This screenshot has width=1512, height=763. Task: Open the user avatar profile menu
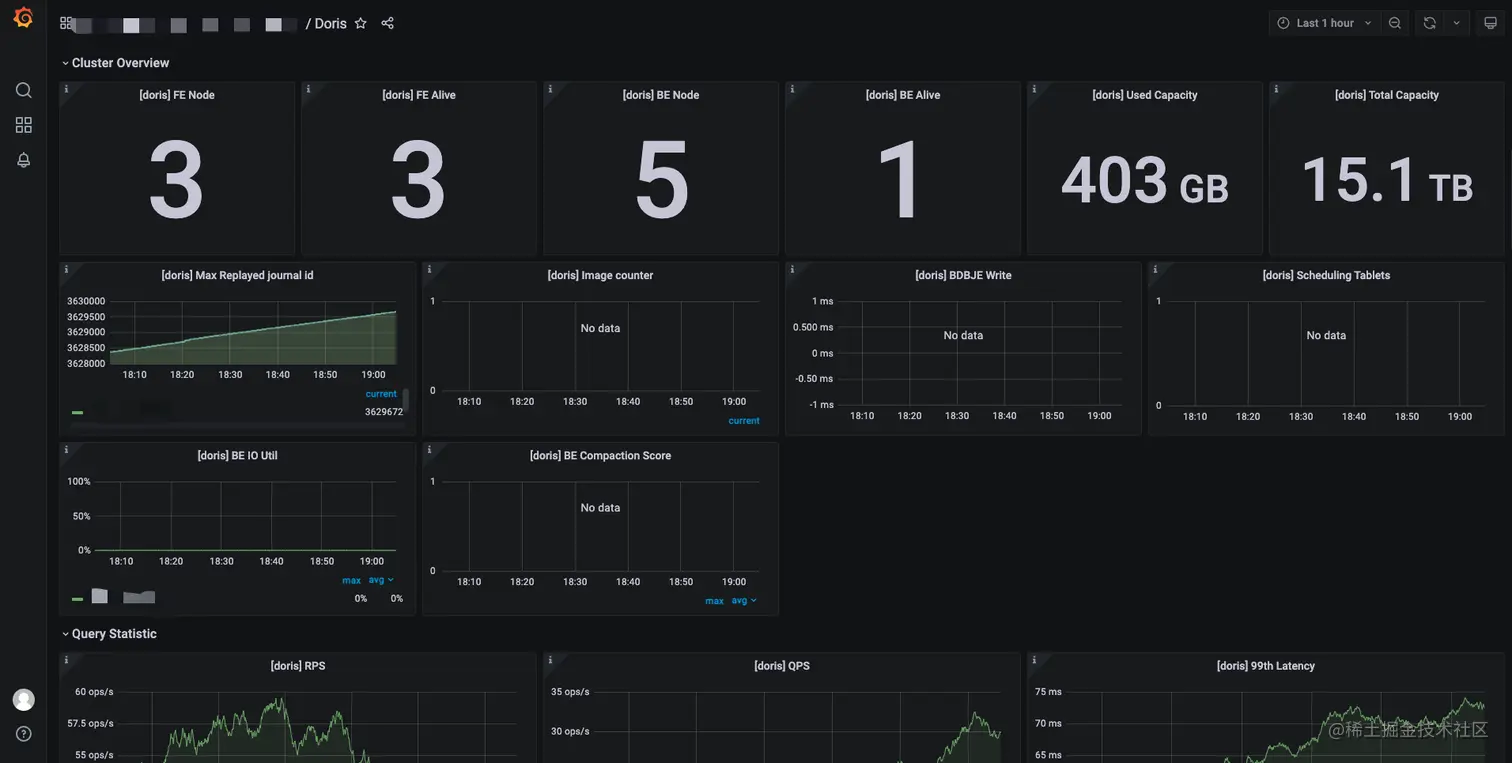(24, 699)
